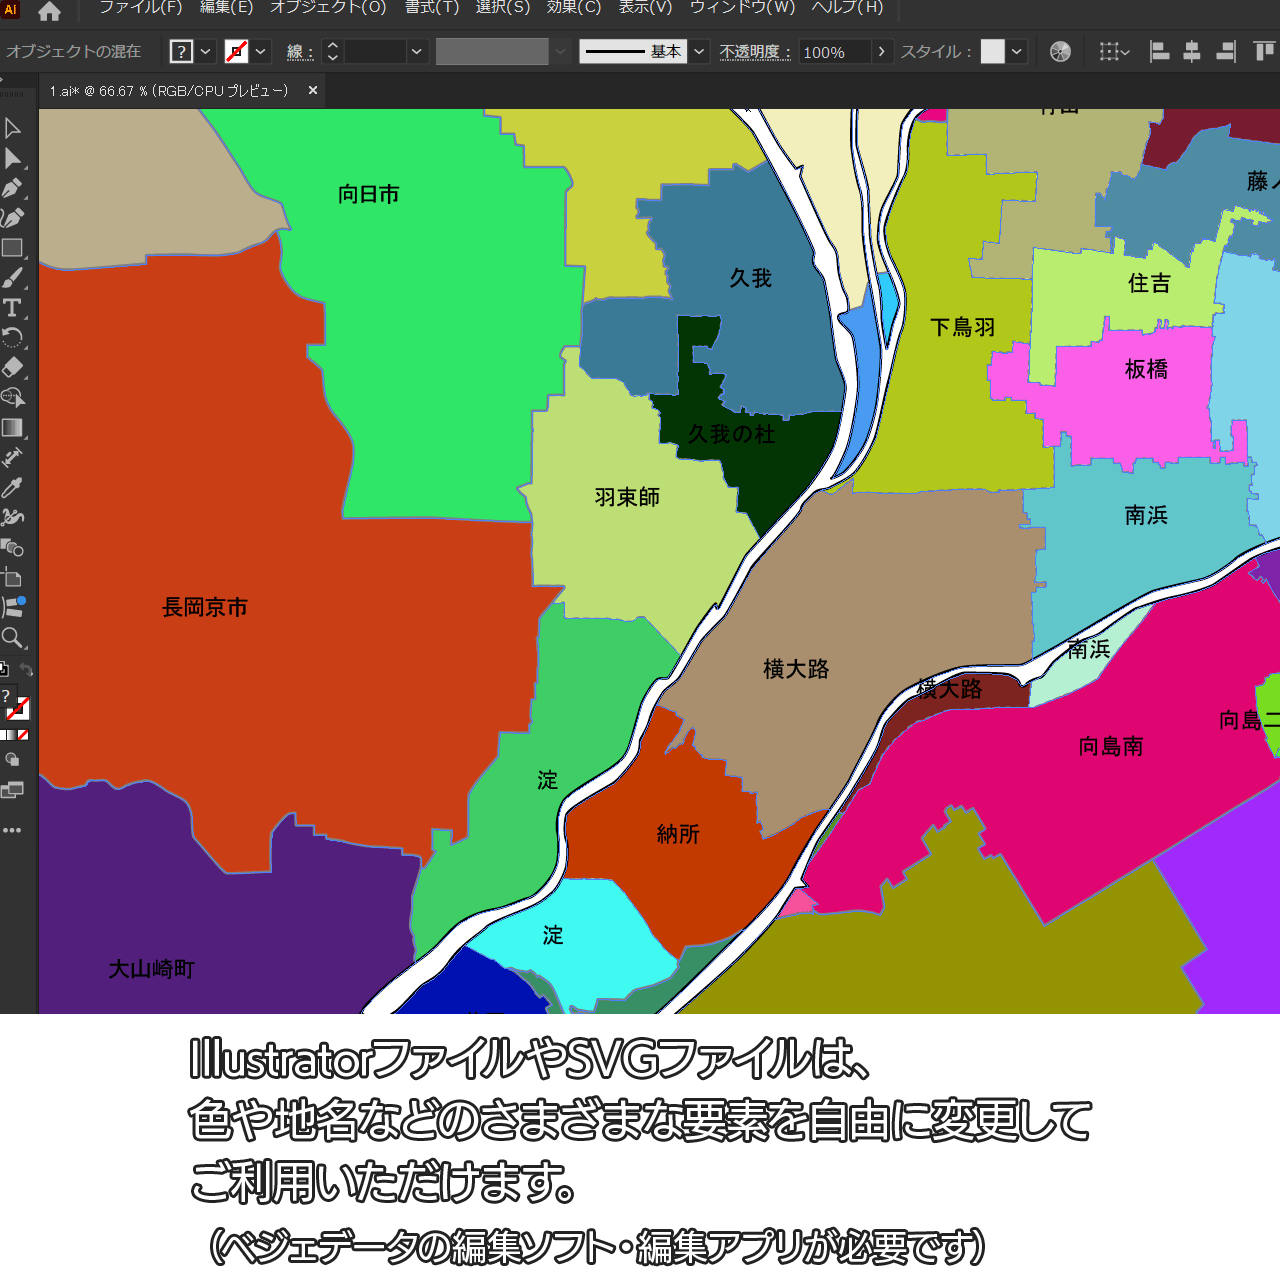The height and width of the screenshot is (1280, 1280).
Task: Click the Paintbrush tool
Action: pos(12,278)
